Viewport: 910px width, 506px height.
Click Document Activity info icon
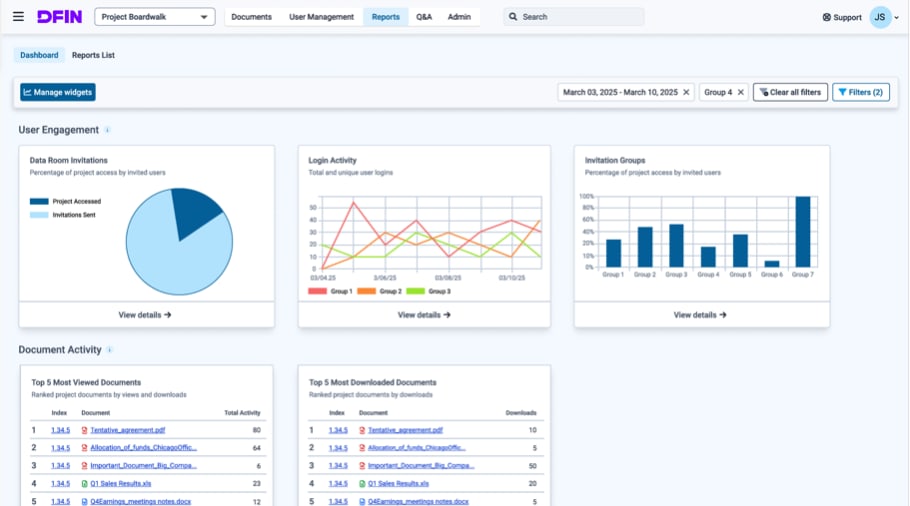click(110, 350)
